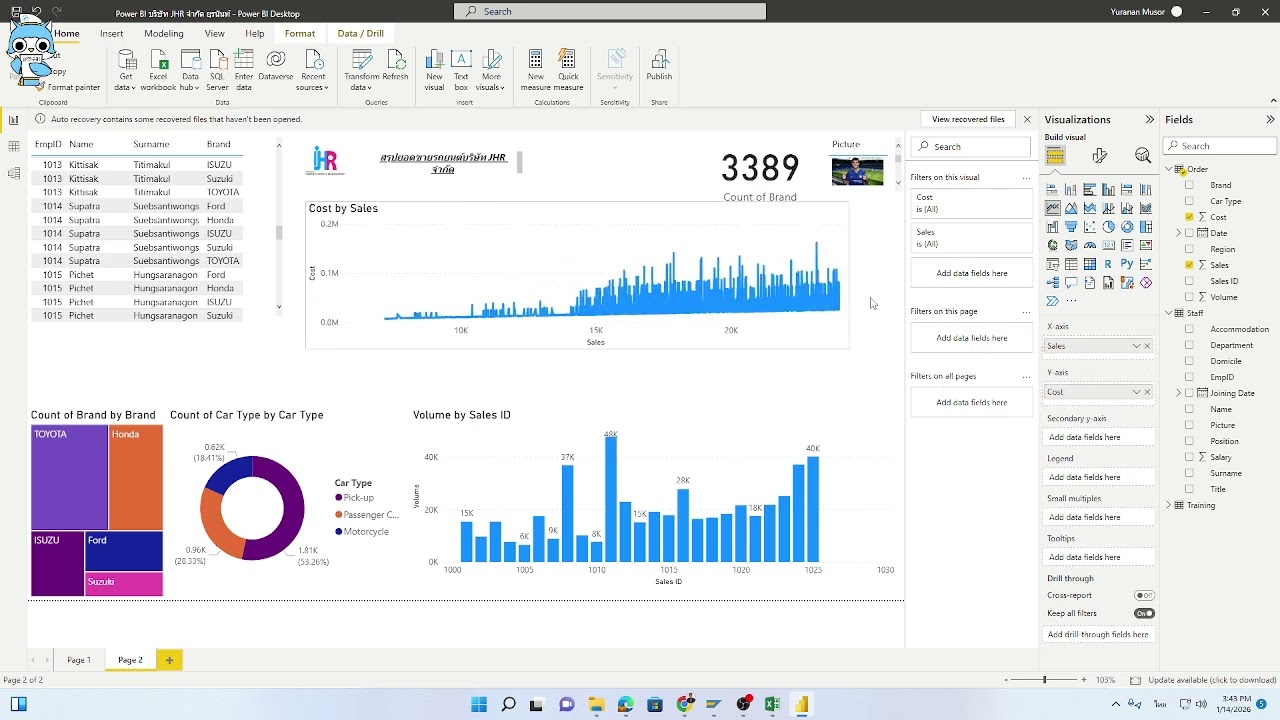Open the Help ribbon tab
The height and width of the screenshot is (720, 1280).
click(x=255, y=33)
